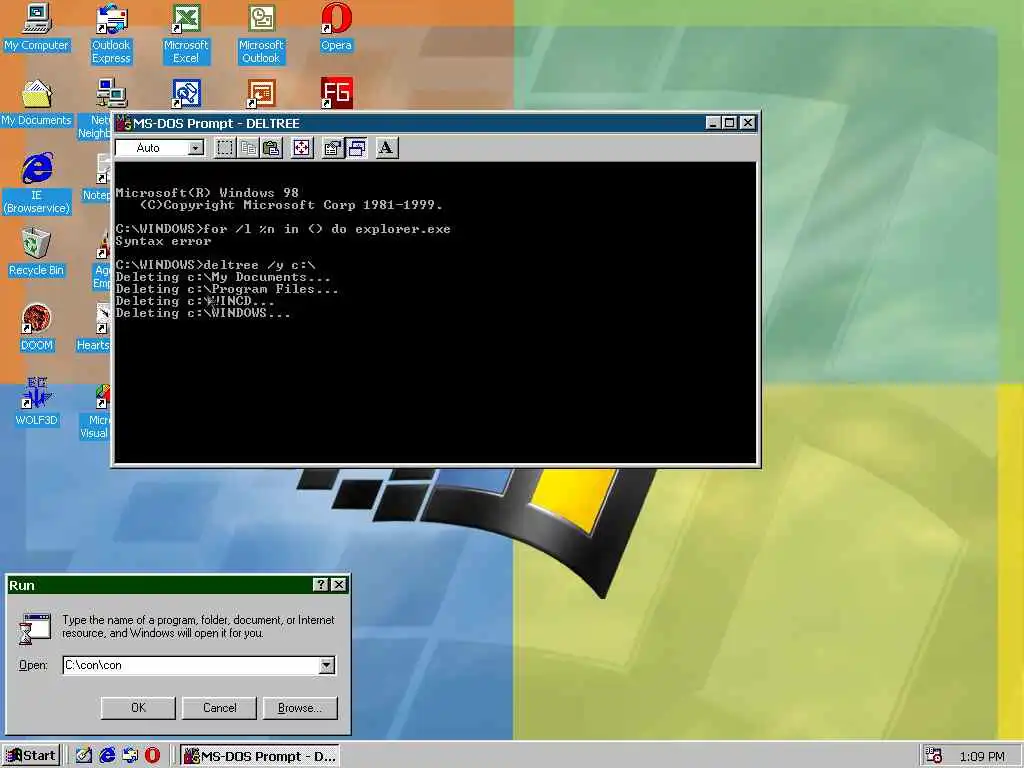Select the Recycle Bin icon
This screenshot has height=768, width=1024.
[x=37, y=252]
